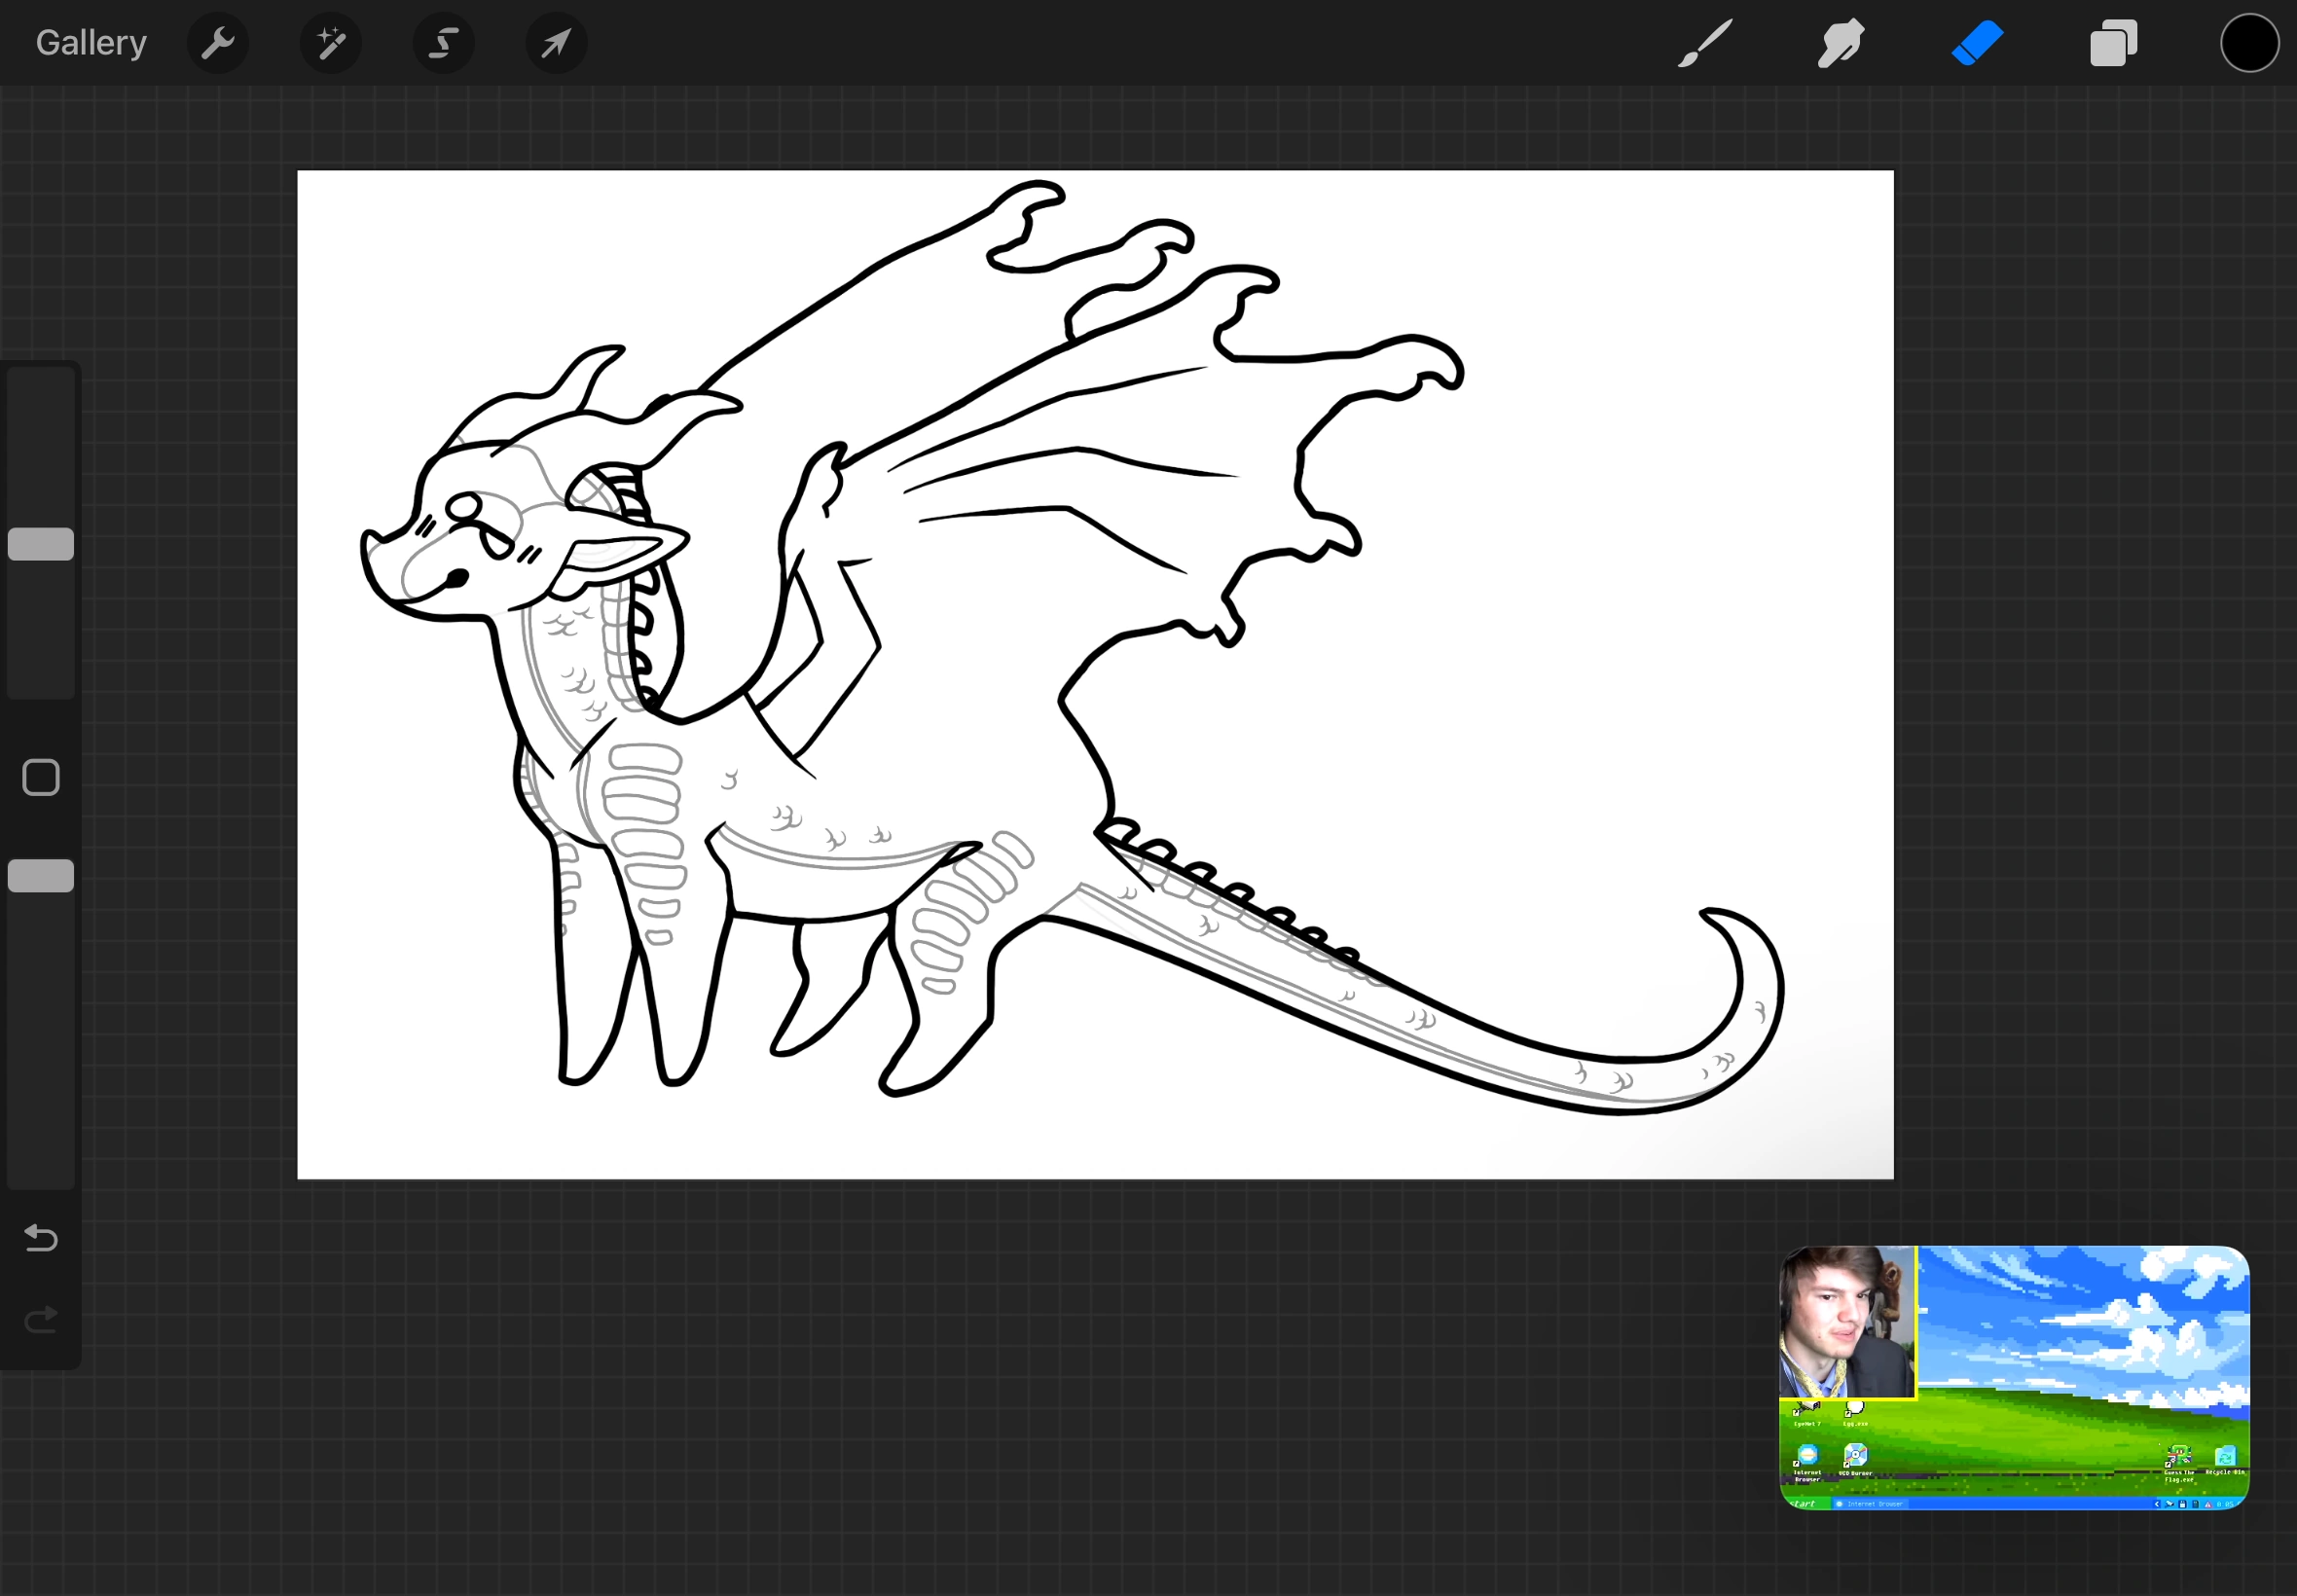Click Internet Browser tab on video taskbar
This screenshot has width=2297, height=1596.
(x=1871, y=1503)
